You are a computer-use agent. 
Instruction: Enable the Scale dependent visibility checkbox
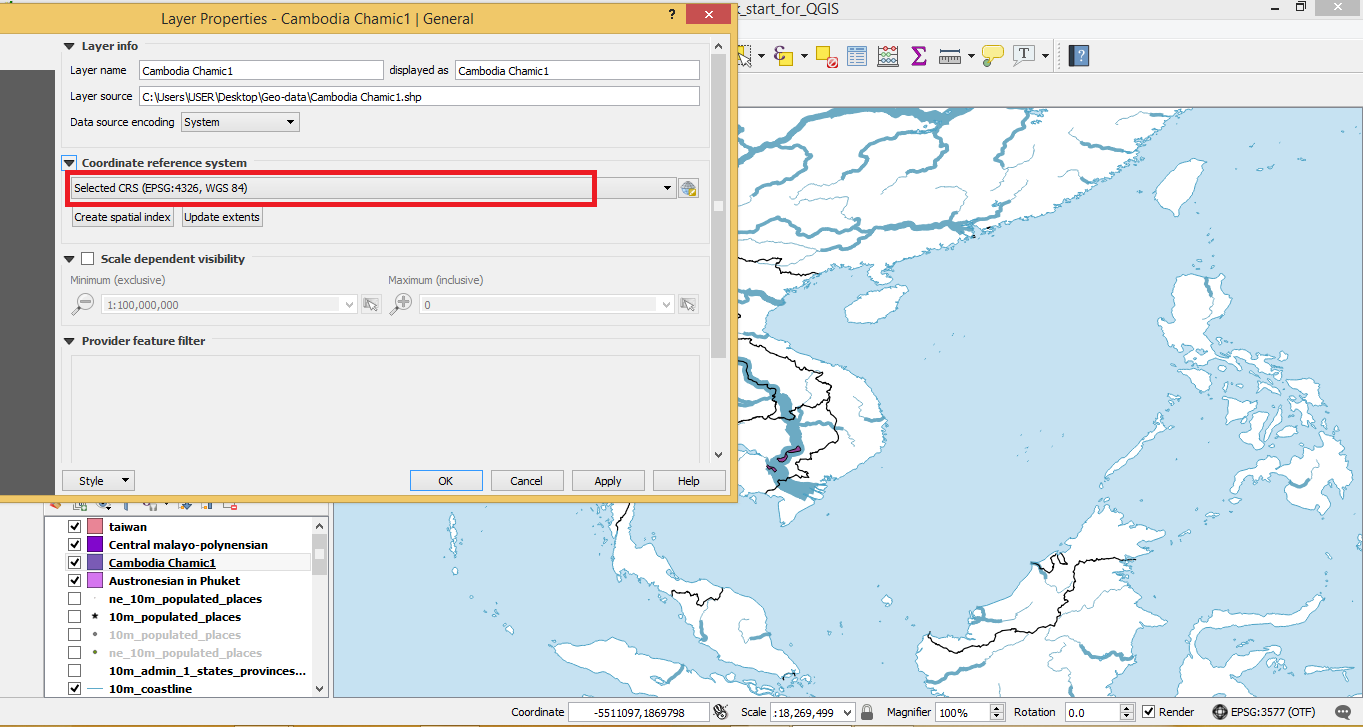click(88, 259)
